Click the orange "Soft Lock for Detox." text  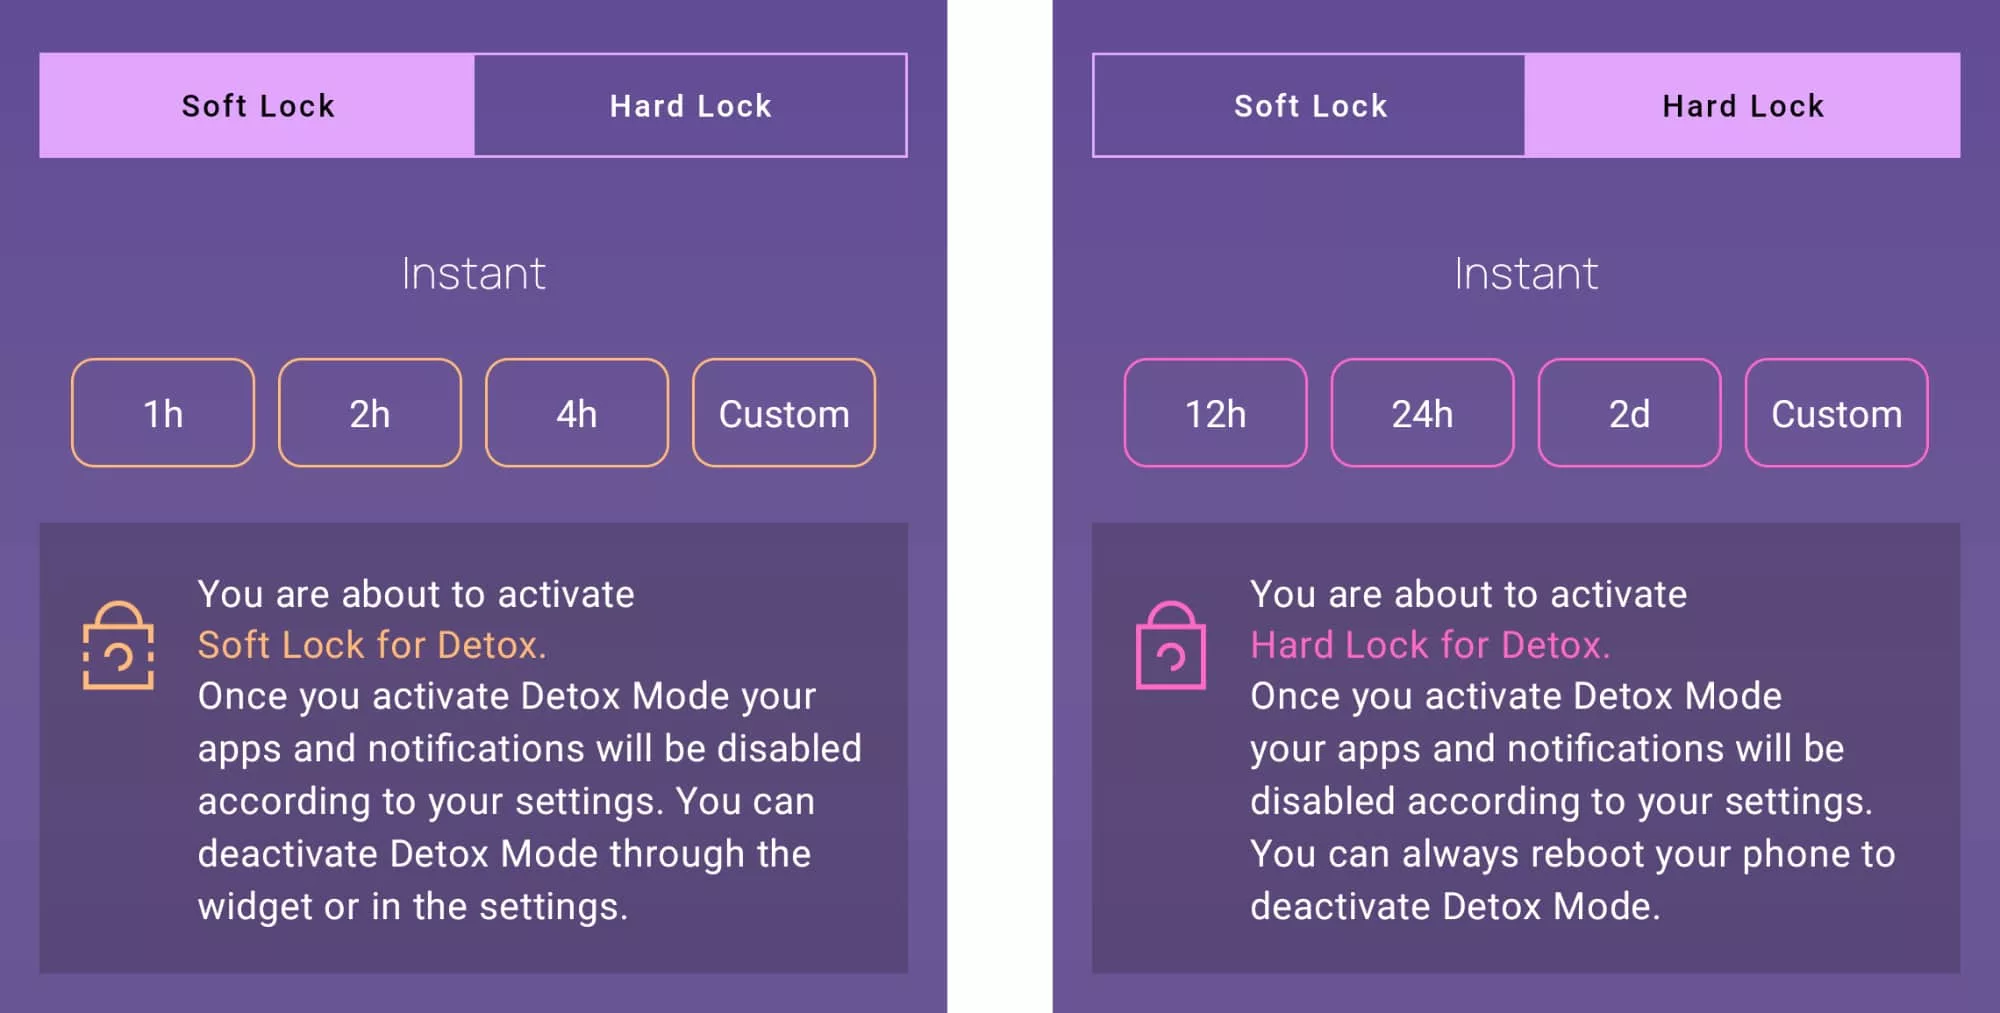pos(372,645)
